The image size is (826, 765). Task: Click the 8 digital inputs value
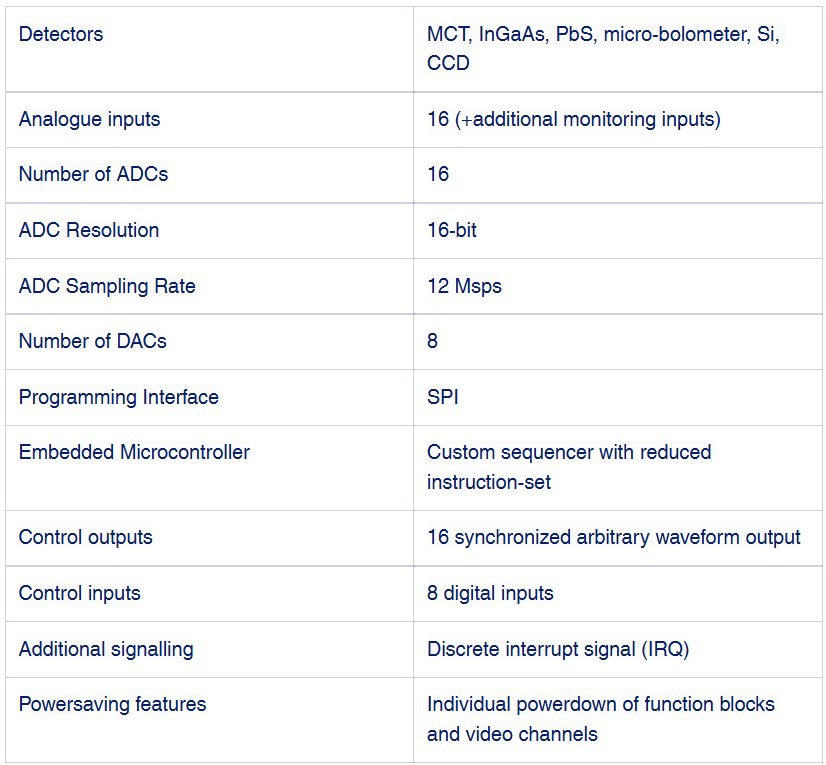tap(490, 593)
